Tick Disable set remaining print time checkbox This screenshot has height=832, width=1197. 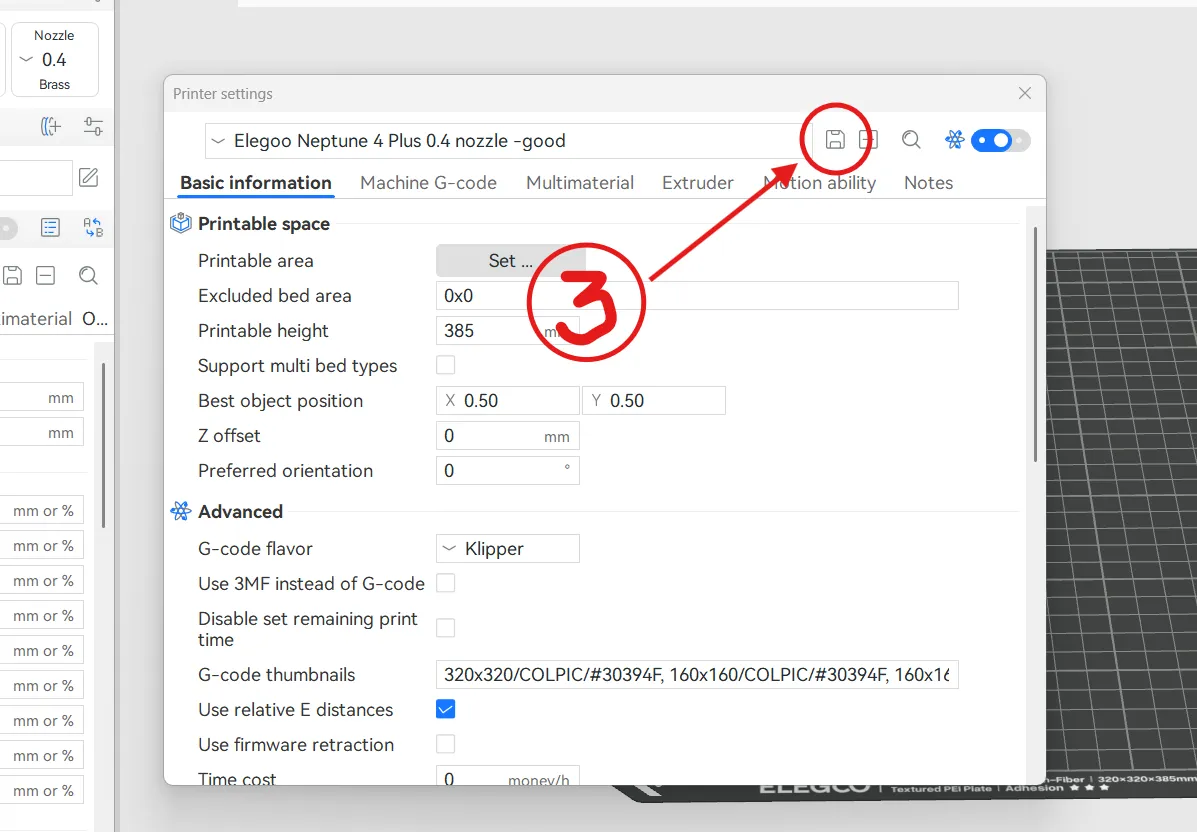tap(446, 627)
